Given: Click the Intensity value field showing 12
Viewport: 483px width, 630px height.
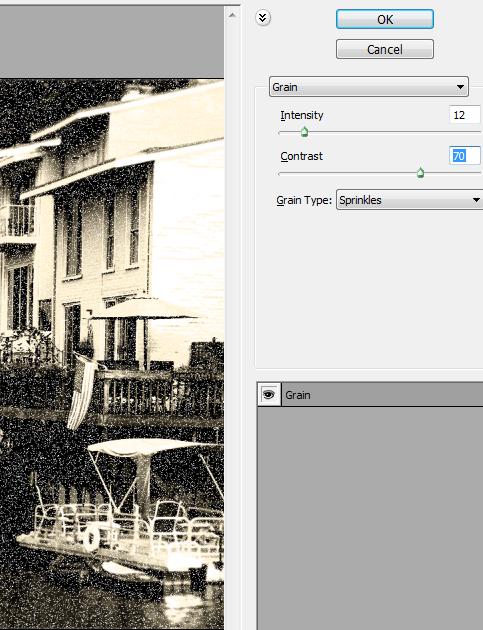Looking at the screenshot, I should [465, 115].
